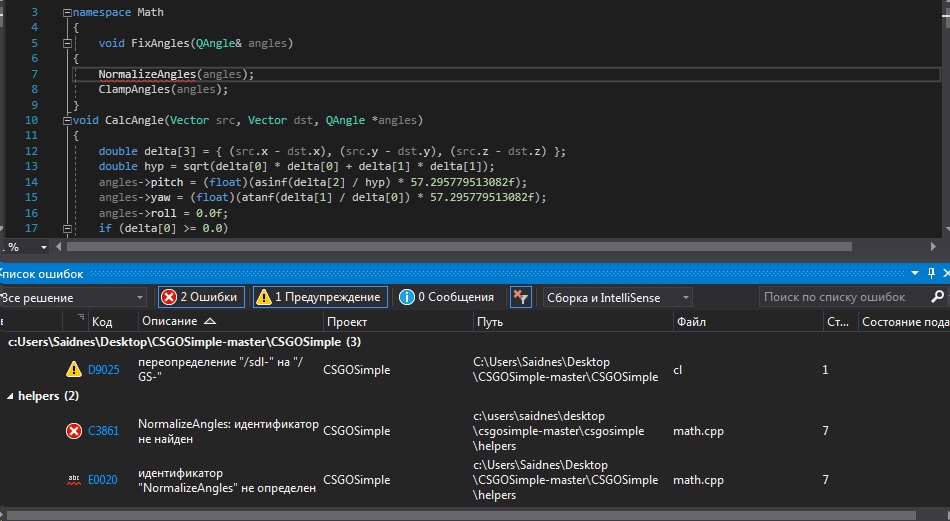Click the sqrt call on line 13
This screenshot has width=950, height=521.
pyautogui.click(x=195, y=167)
